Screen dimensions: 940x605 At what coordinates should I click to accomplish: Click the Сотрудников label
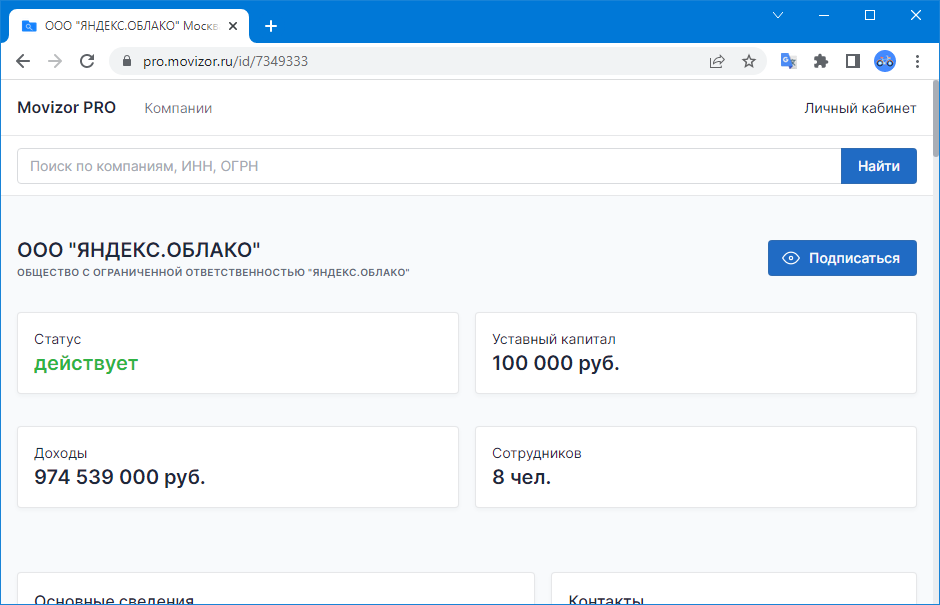point(537,453)
